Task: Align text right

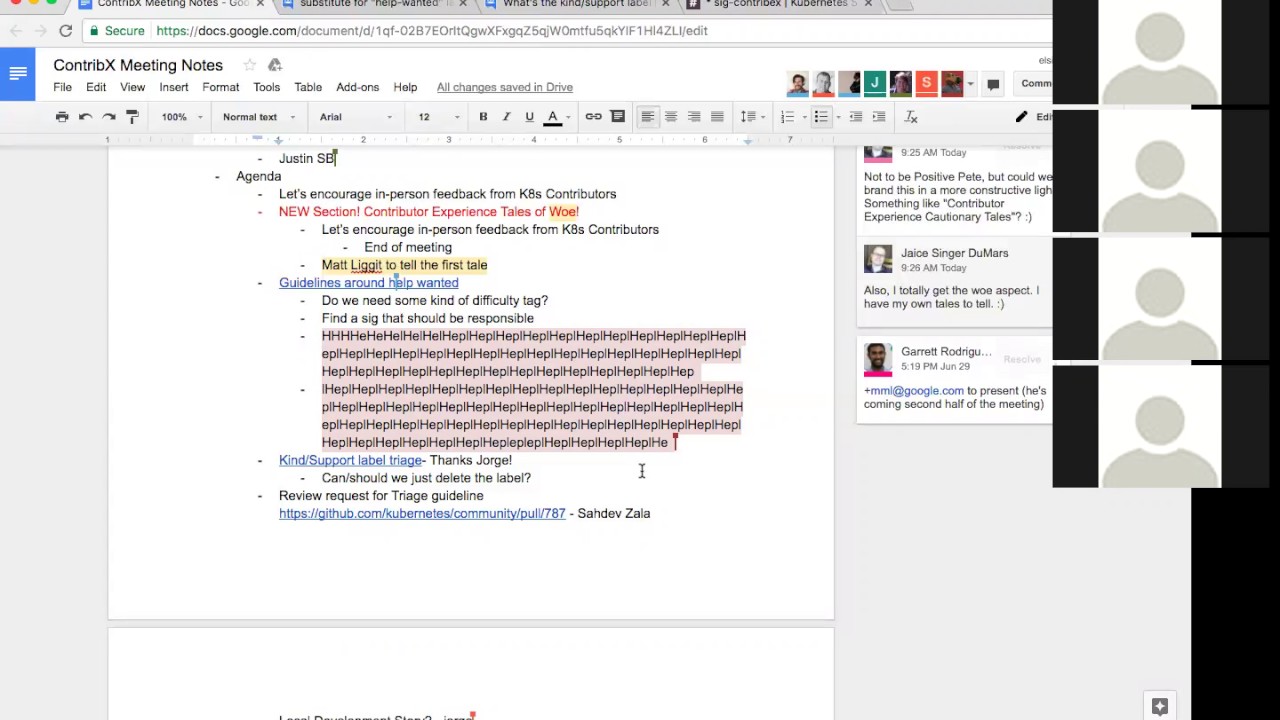Action: [694, 117]
